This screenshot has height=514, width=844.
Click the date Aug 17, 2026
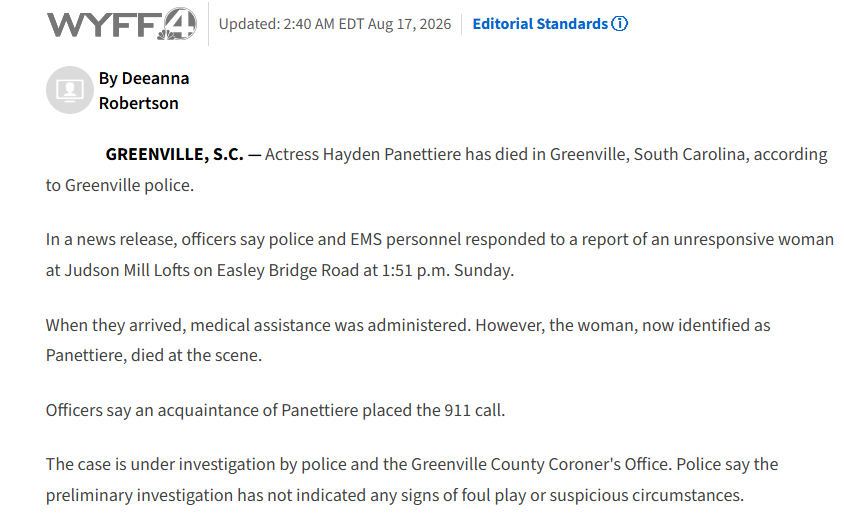click(x=410, y=24)
